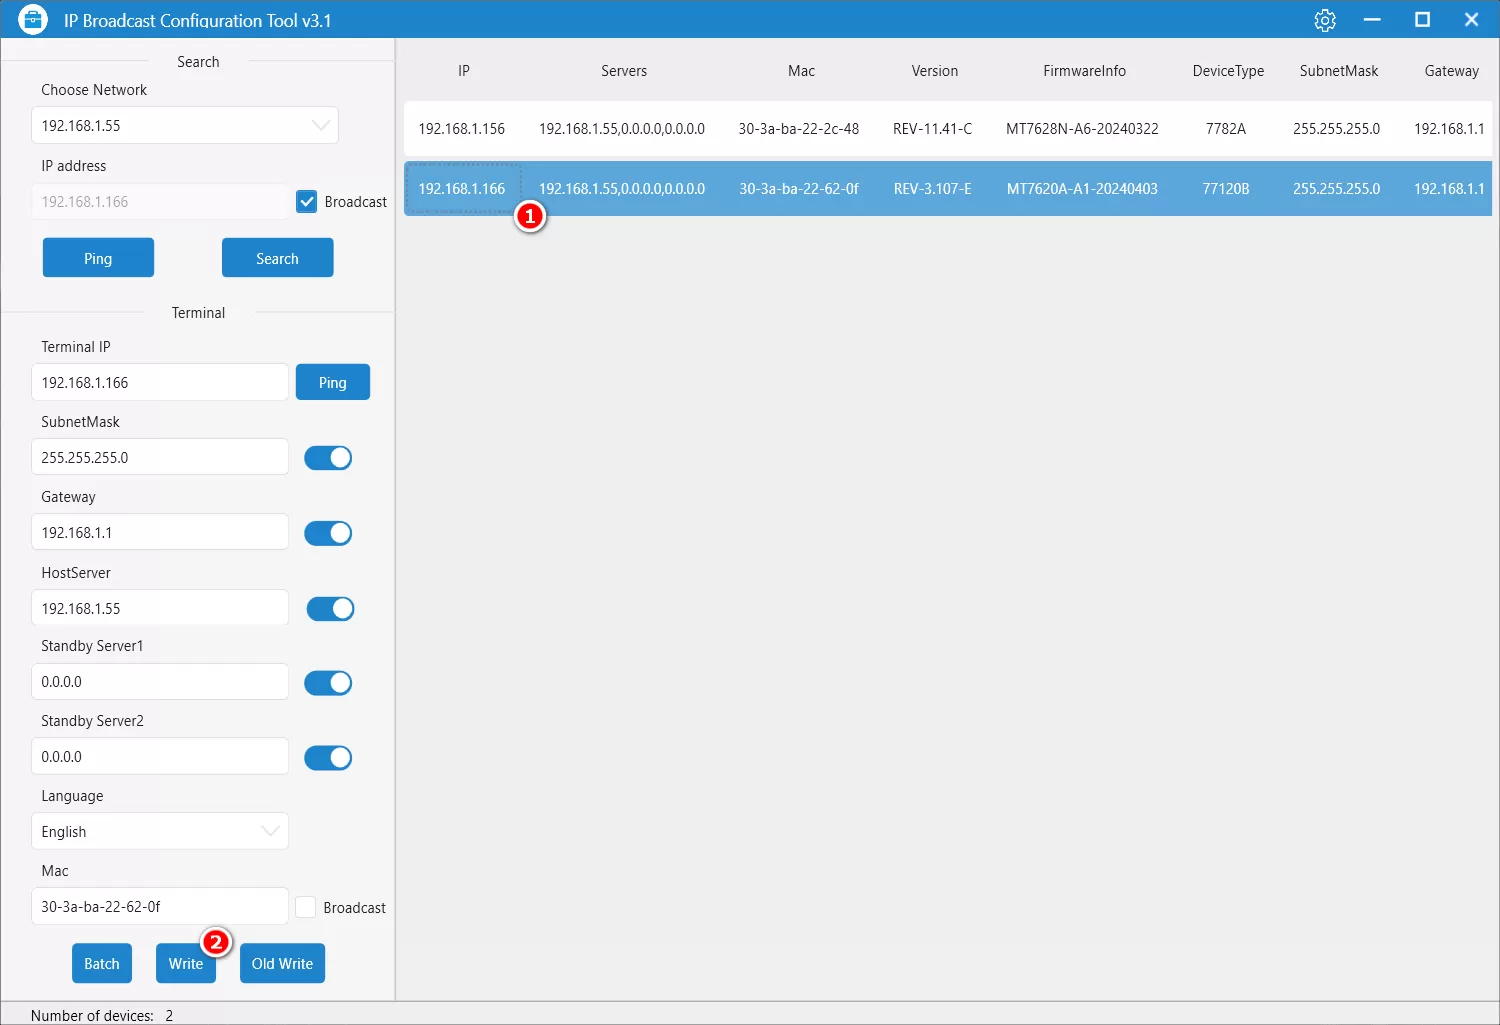Toggle the Gateway switch
Image resolution: width=1500 pixels, height=1025 pixels.
(x=328, y=533)
